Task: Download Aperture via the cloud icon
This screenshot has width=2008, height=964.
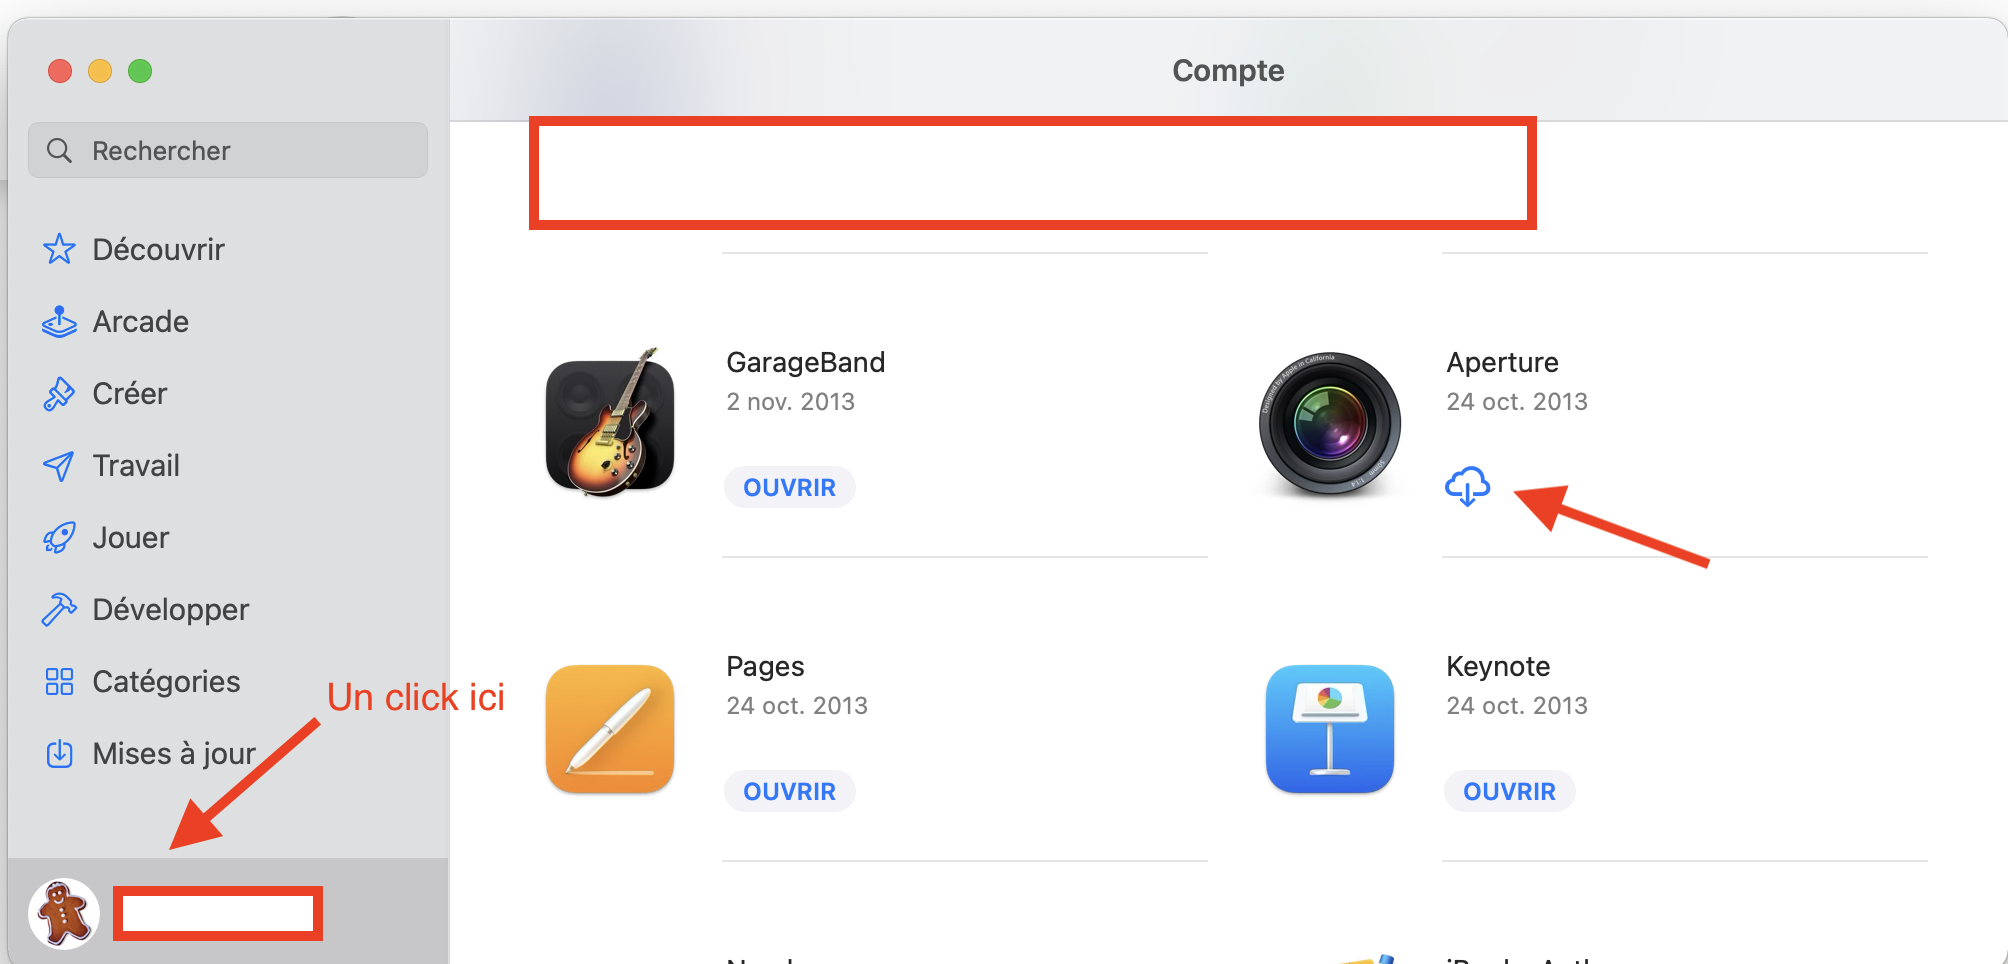Action: pos(1467,486)
